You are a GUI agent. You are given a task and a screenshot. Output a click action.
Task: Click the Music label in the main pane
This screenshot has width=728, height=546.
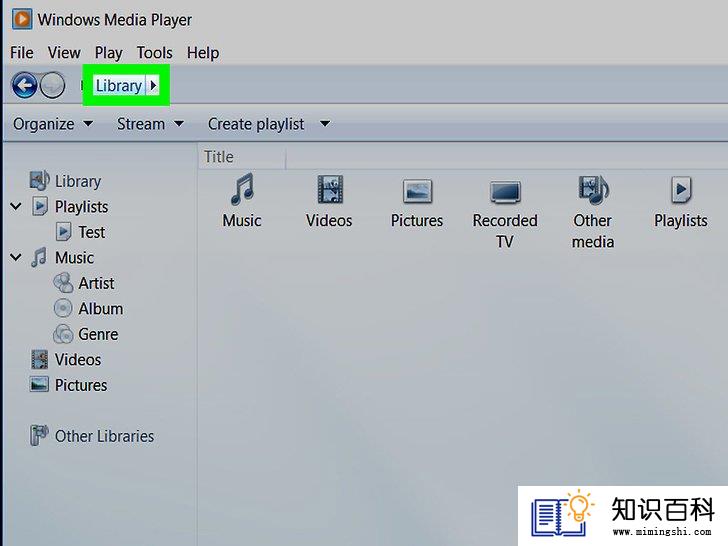(242, 221)
